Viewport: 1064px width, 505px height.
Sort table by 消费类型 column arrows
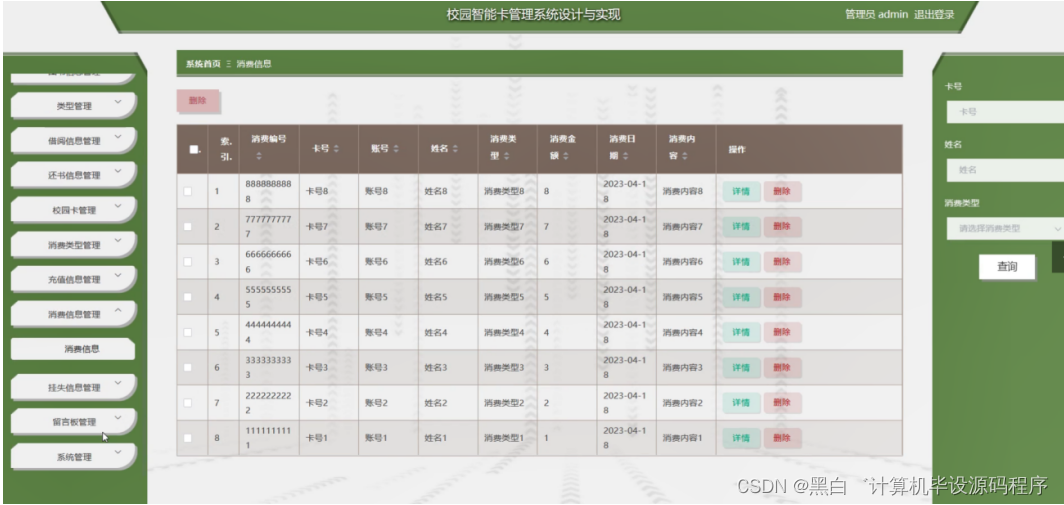click(507, 156)
